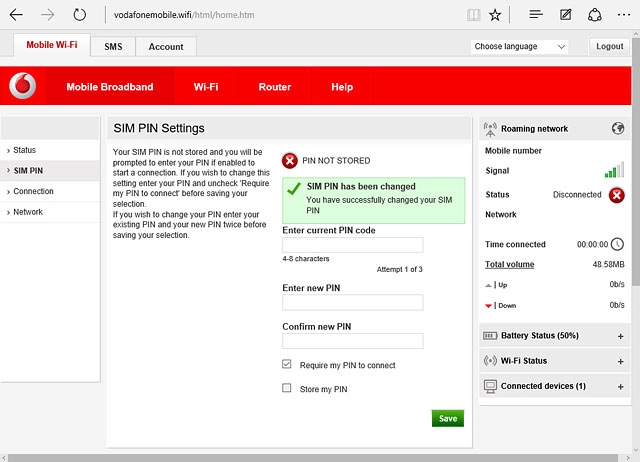Enable the Store my PIN checkbox
Image resolution: width=640 pixels, height=462 pixels.
287,388
